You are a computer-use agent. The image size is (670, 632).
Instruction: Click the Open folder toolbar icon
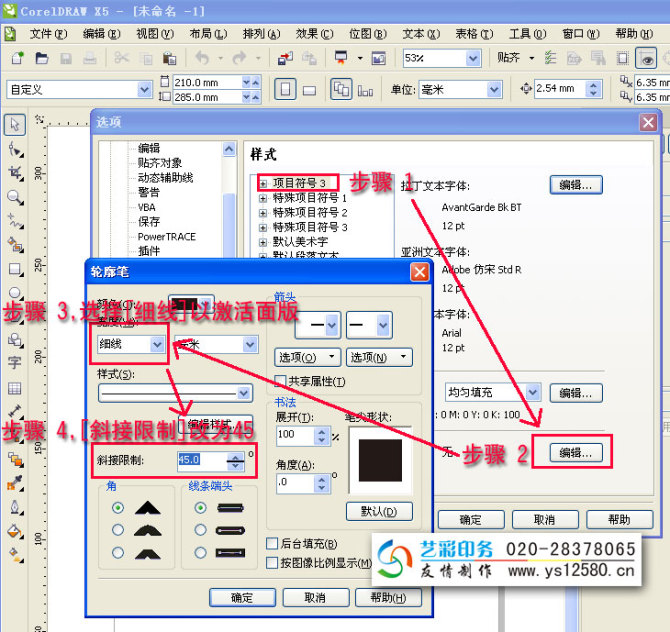click(x=40, y=59)
